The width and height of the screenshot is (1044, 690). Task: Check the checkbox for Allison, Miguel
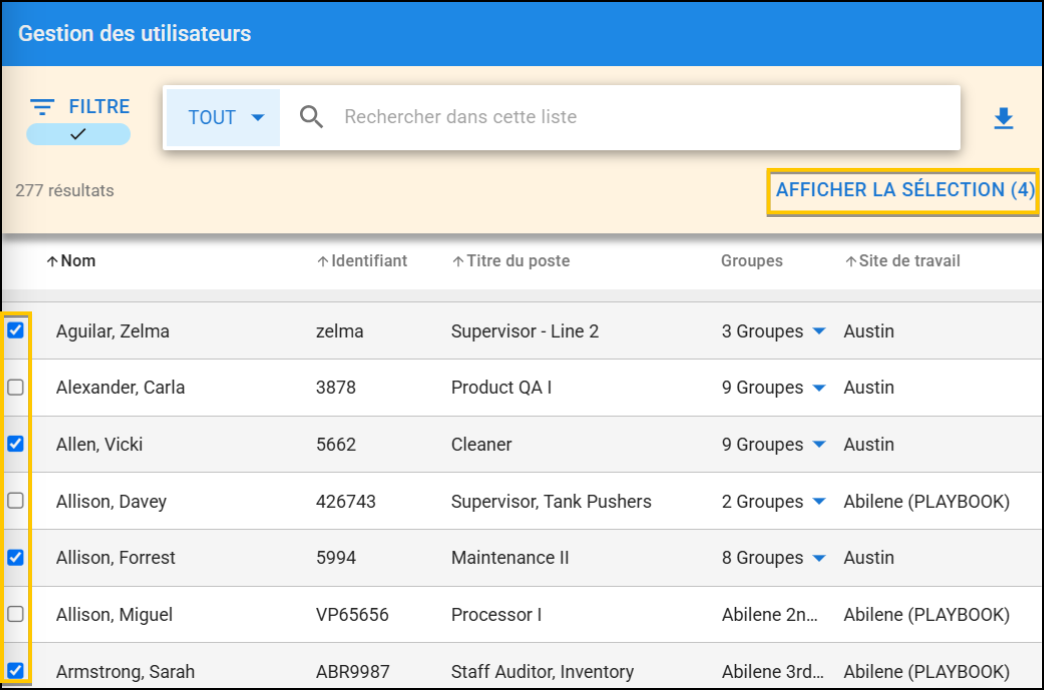[15, 614]
